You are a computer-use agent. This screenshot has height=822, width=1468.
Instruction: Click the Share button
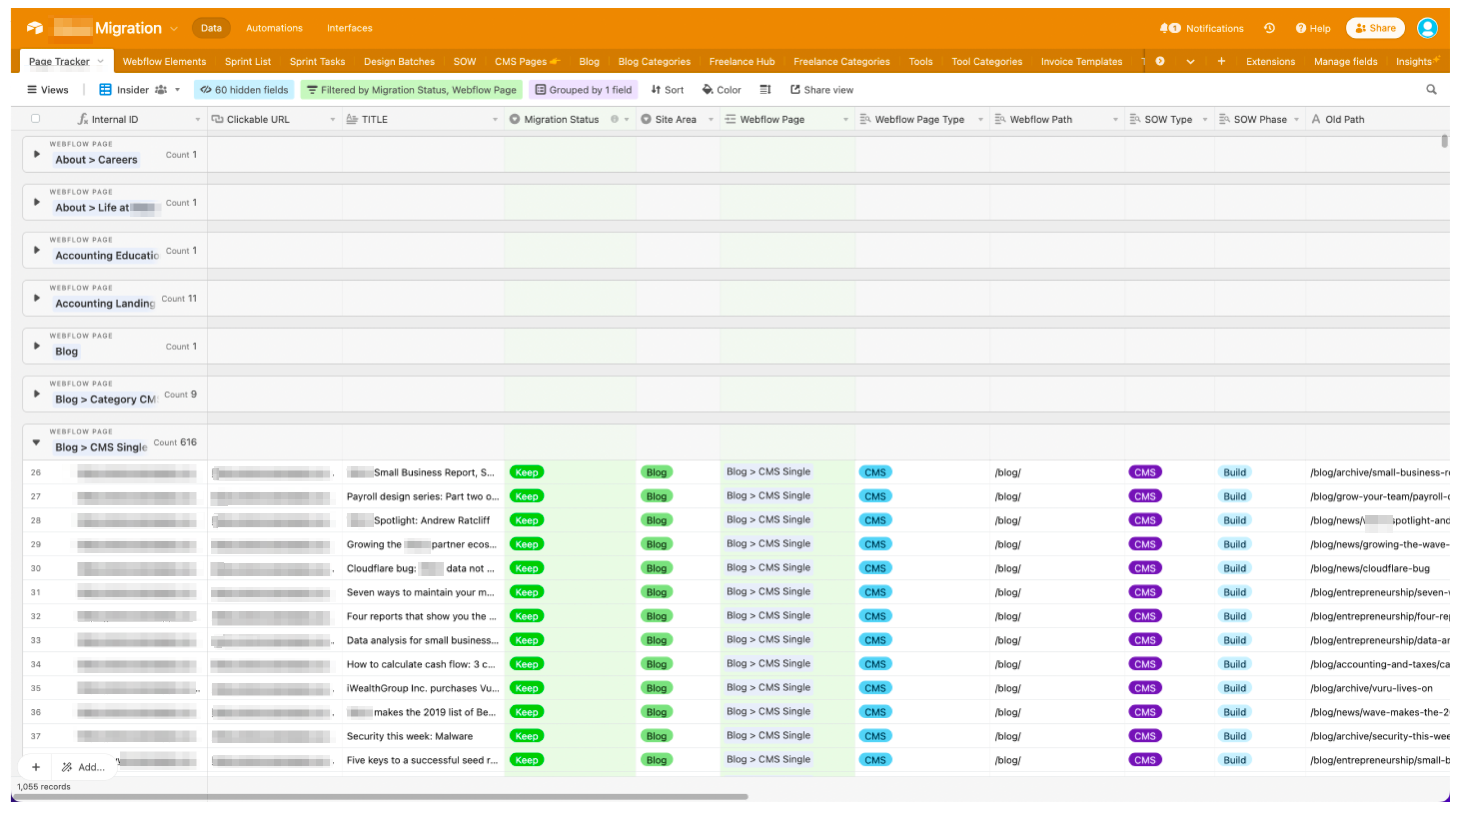pos(1375,28)
